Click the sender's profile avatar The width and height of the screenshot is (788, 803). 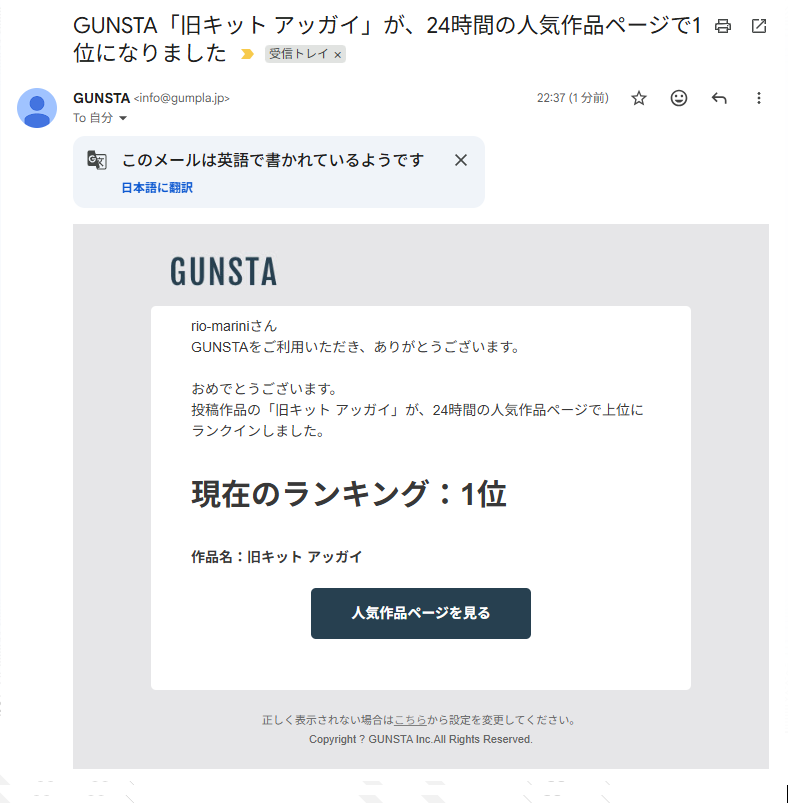coord(37,108)
